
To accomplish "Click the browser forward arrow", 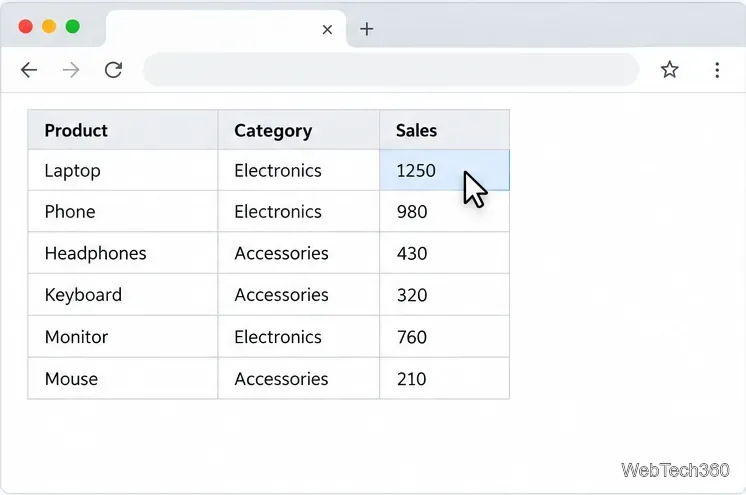I will point(71,70).
